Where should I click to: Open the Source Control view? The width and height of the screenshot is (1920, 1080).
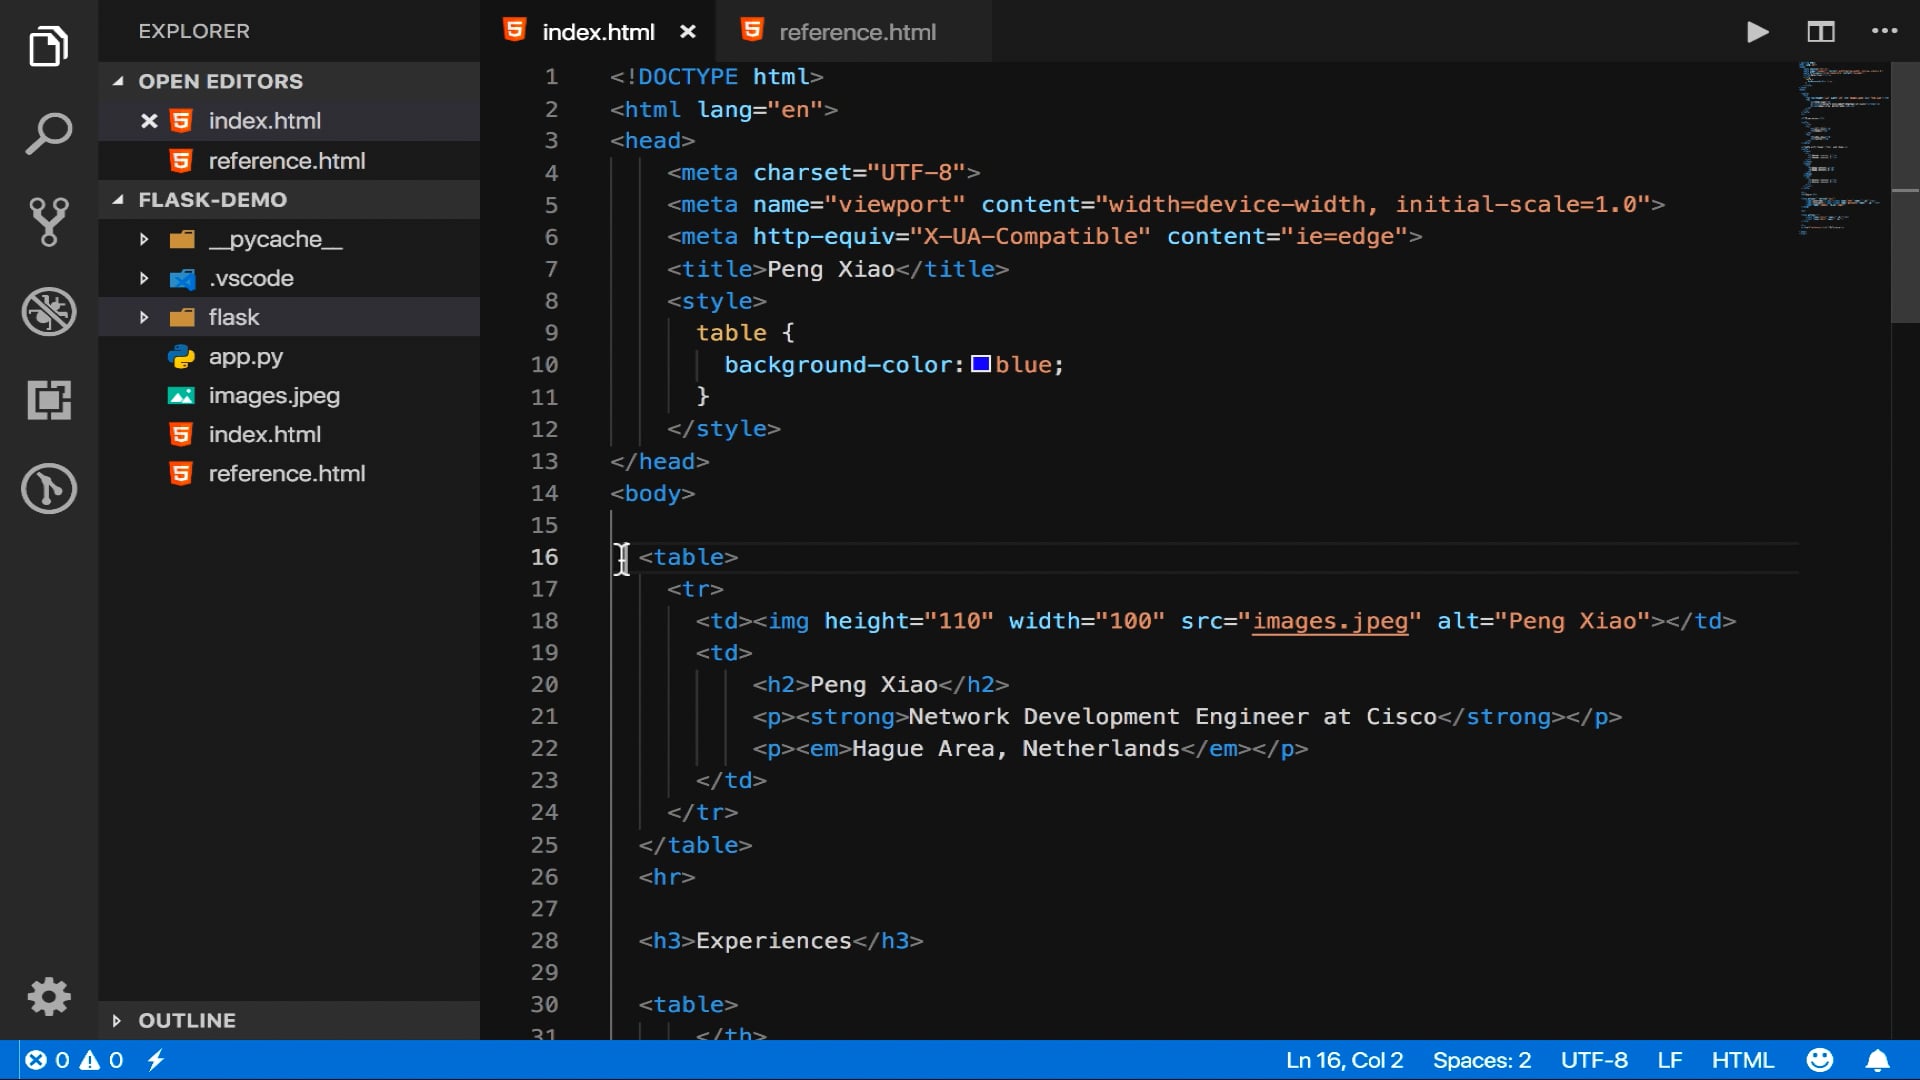tap(48, 222)
